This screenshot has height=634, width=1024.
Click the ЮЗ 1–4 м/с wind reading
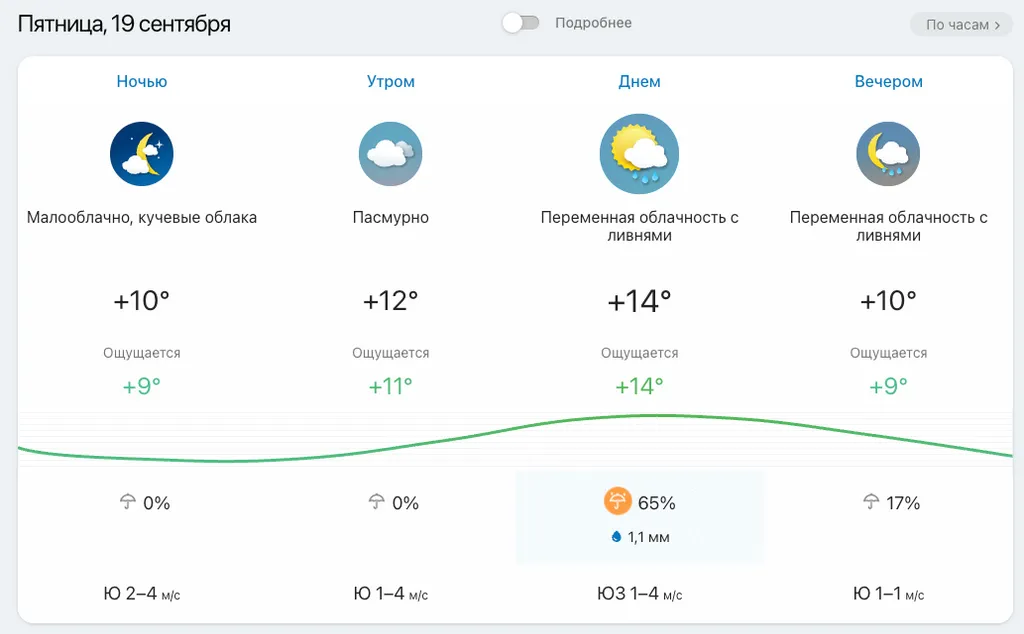[639, 594]
